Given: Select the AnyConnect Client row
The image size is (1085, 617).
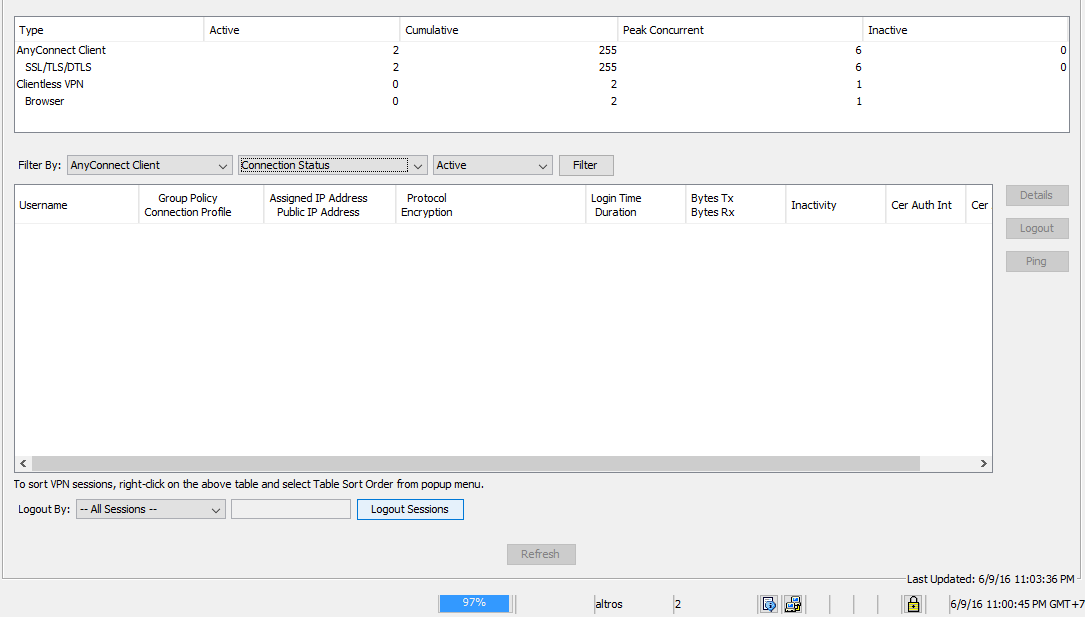Looking at the screenshot, I should coord(542,50).
